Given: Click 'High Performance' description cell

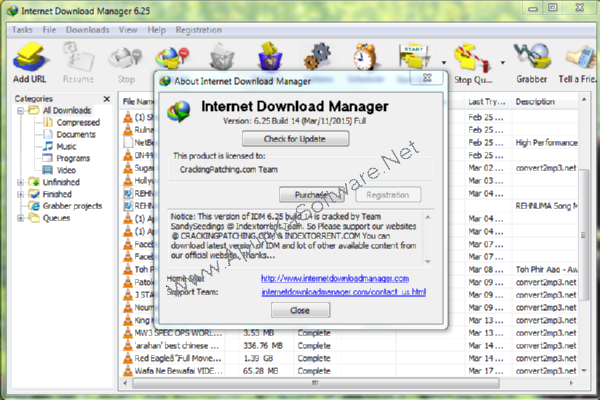Looking at the screenshot, I should point(546,143).
